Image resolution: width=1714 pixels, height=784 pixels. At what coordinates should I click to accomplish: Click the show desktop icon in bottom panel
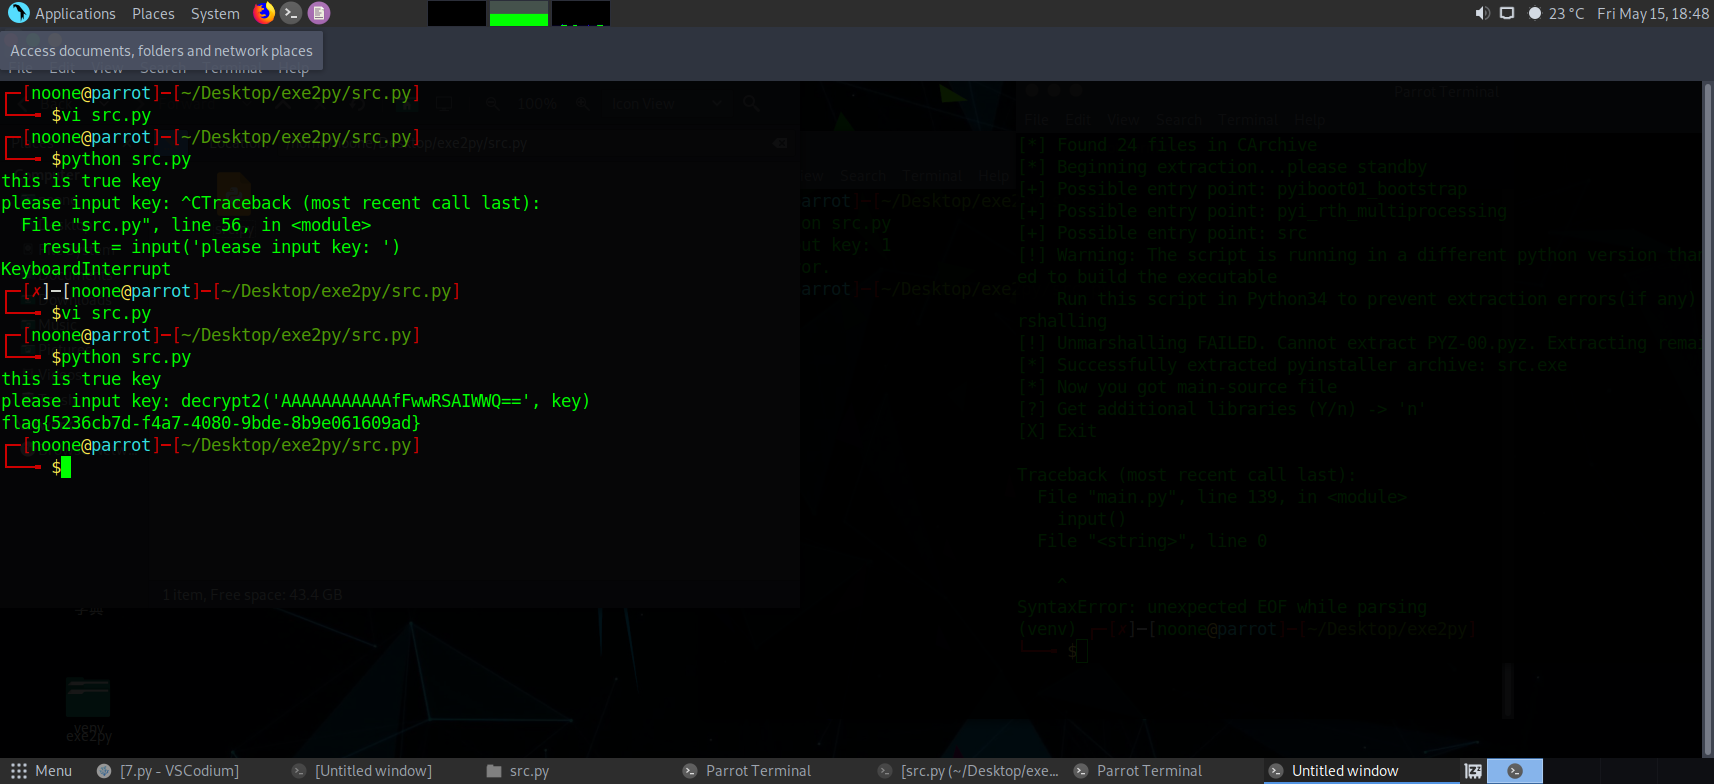point(1473,771)
